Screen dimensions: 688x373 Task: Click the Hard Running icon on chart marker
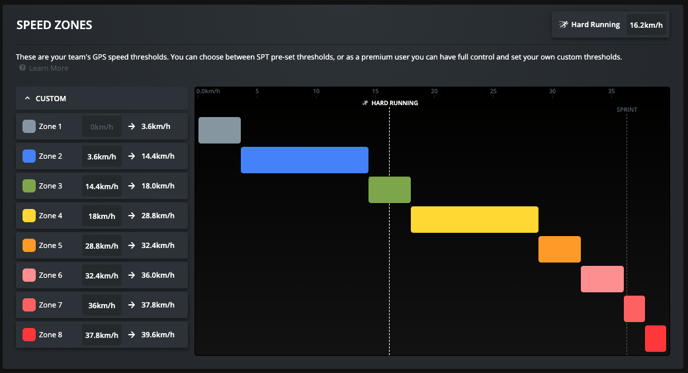coord(365,103)
